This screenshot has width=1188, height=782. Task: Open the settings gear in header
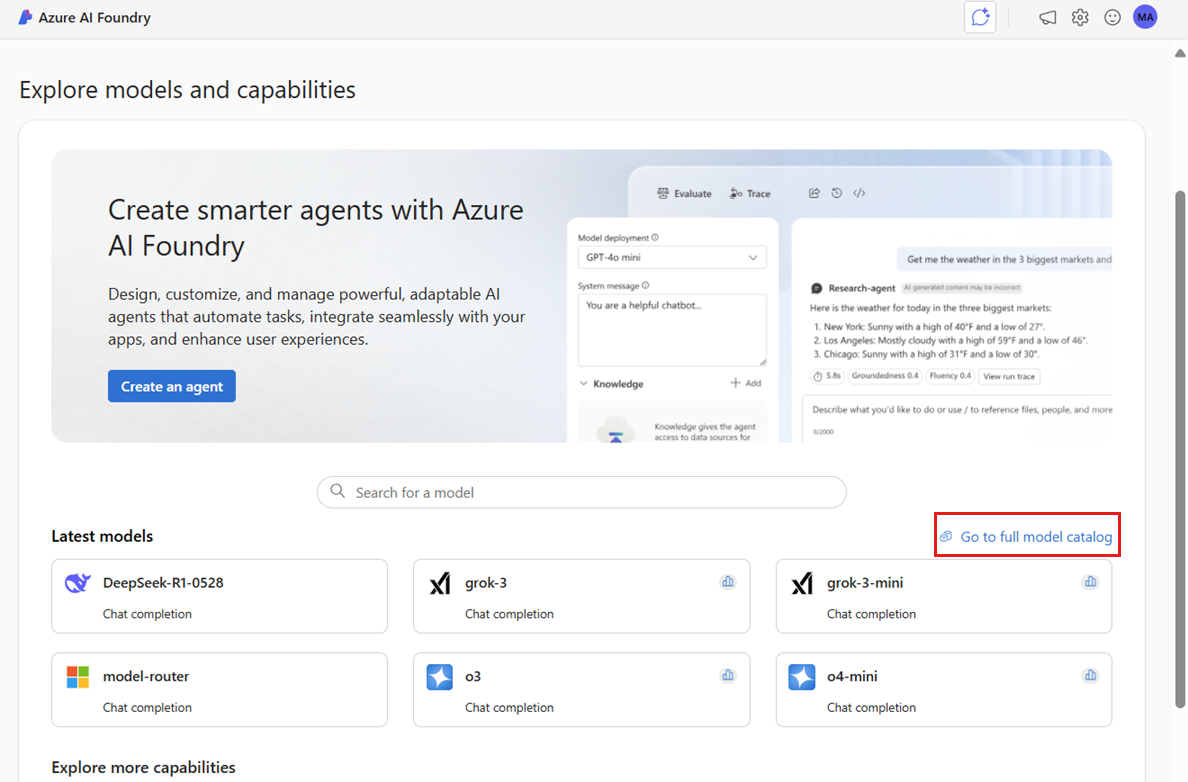point(1080,17)
